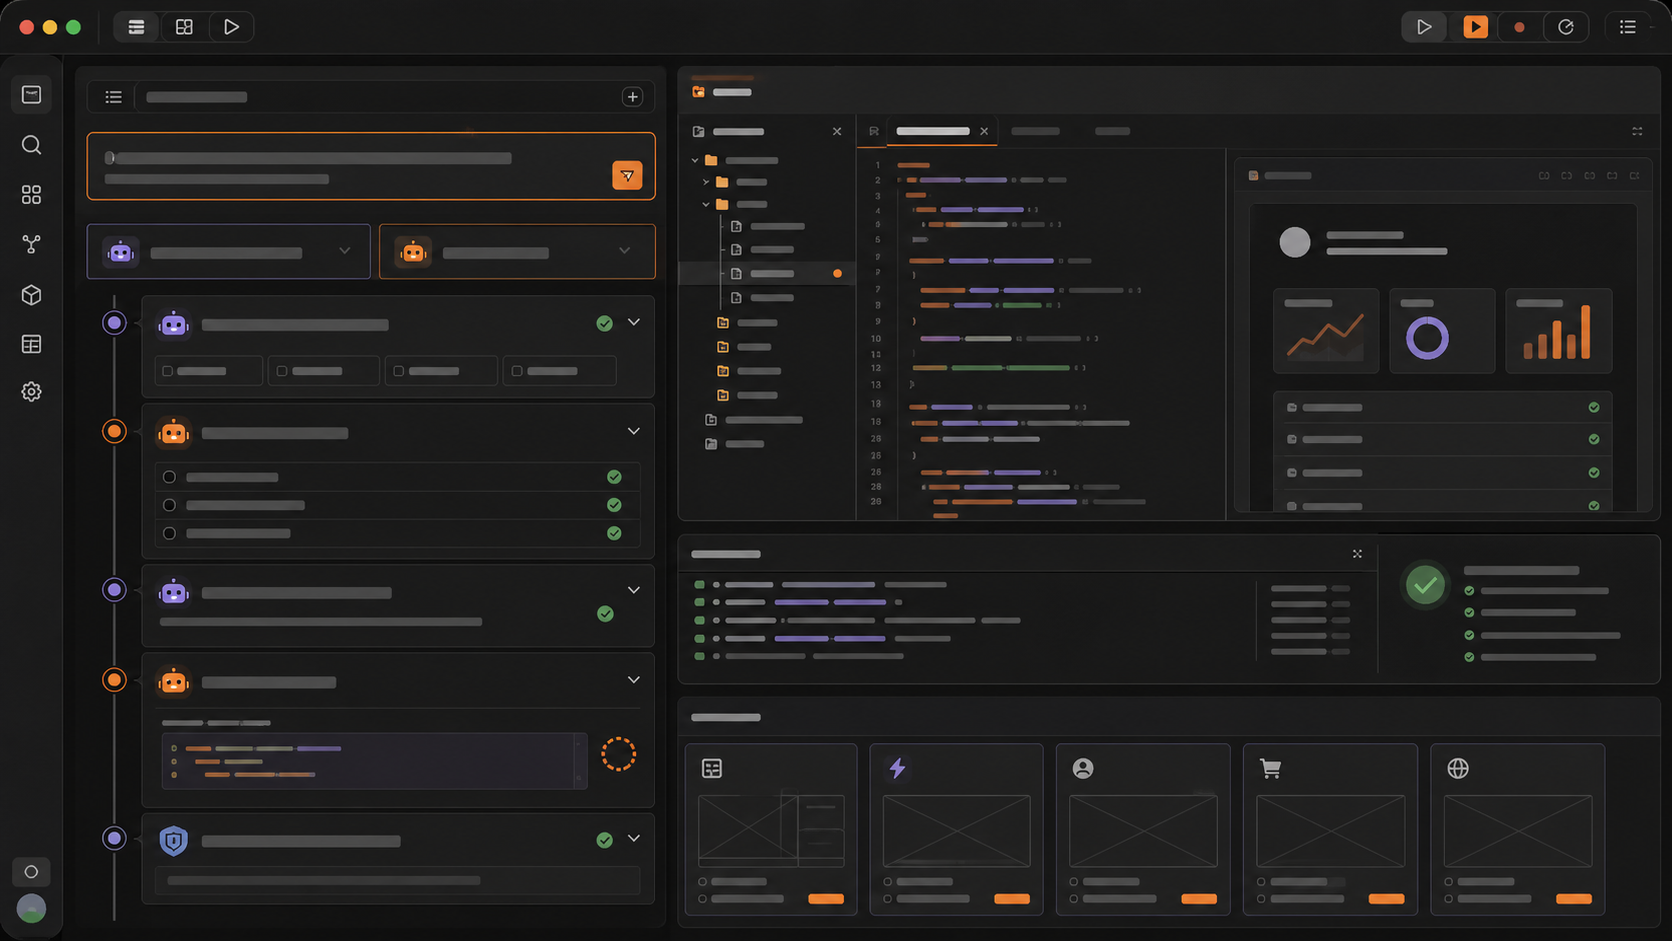Click the outlined run button at top right
The width and height of the screenshot is (1672, 941).
tap(1424, 27)
